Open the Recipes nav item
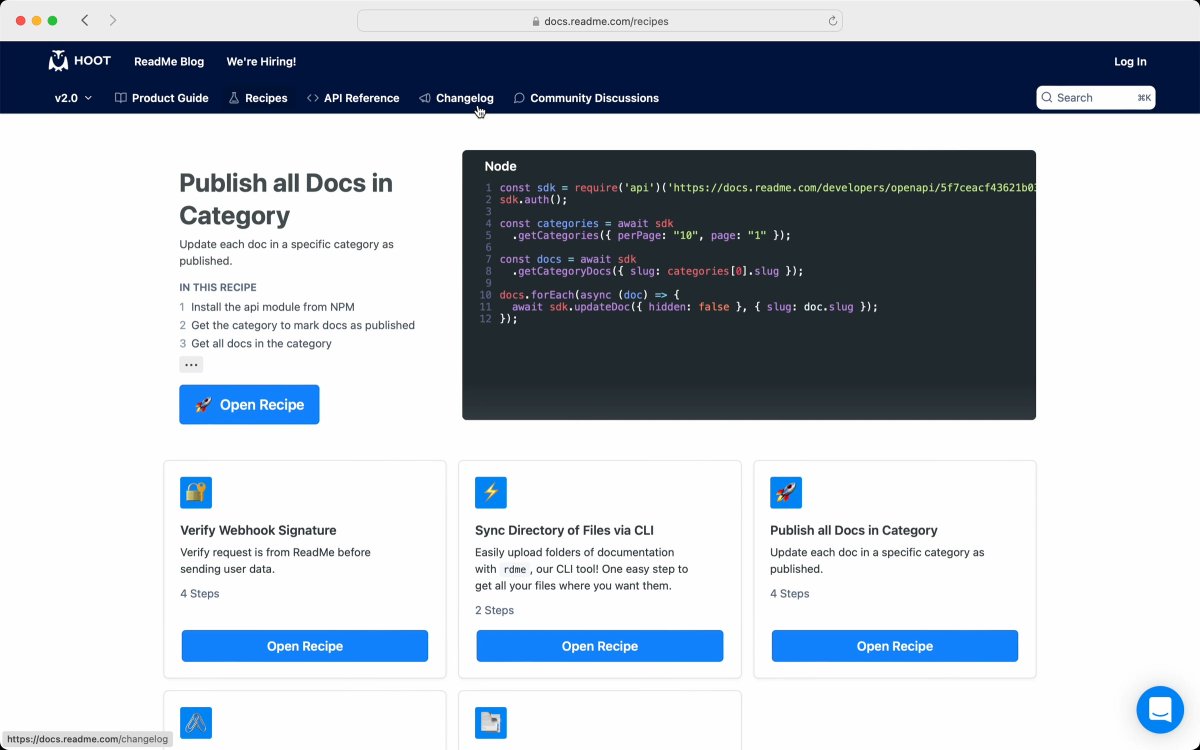The width and height of the screenshot is (1200, 750). tap(258, 98)
